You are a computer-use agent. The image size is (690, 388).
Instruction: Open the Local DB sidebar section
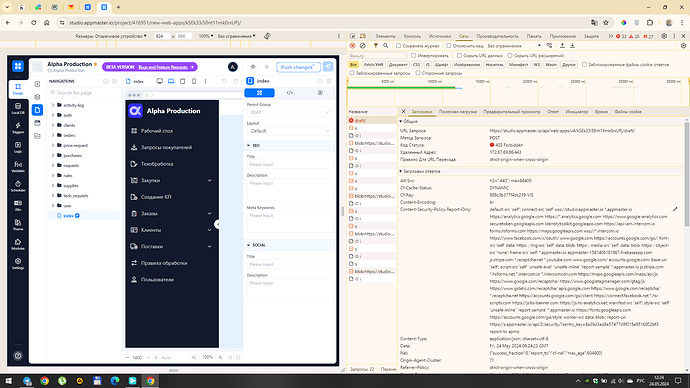point(18,108)
